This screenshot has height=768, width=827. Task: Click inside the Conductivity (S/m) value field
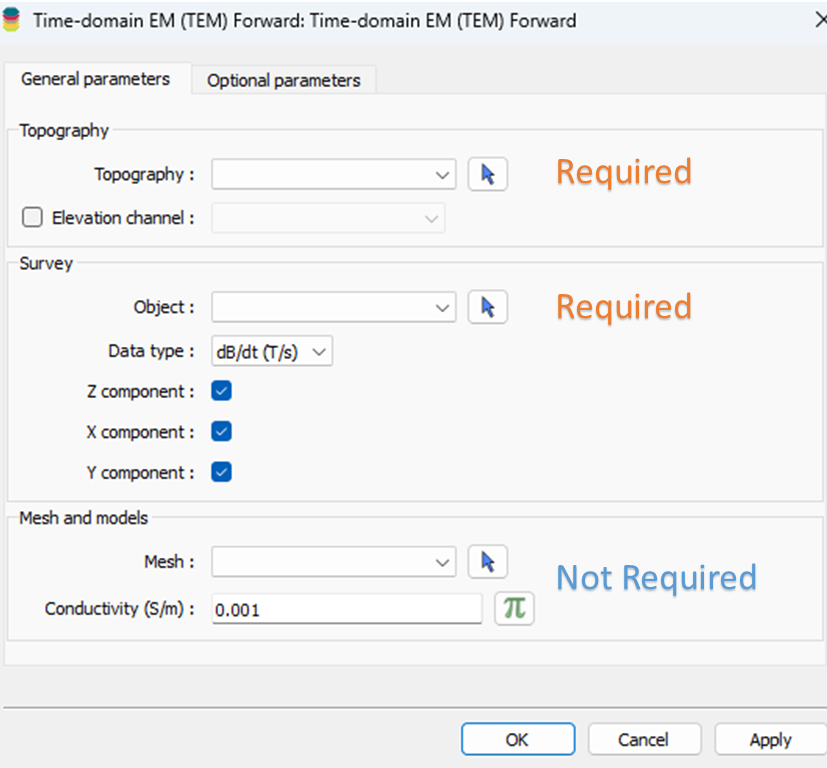[346, 609]
